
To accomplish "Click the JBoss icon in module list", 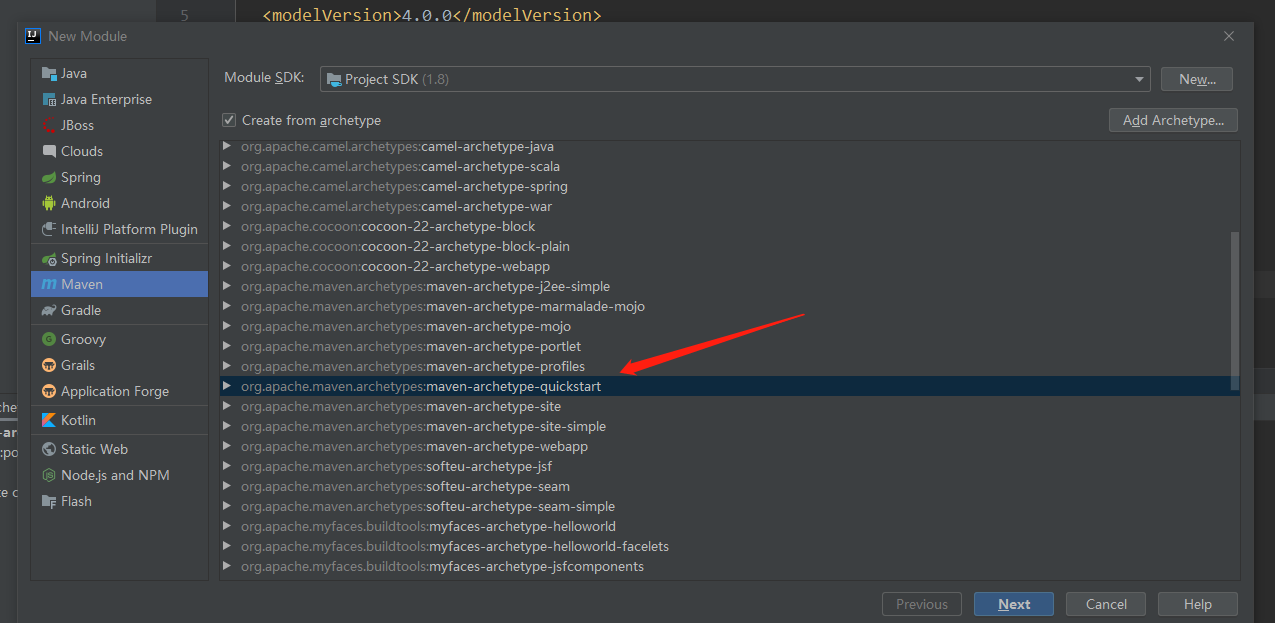I will point(49,125).
